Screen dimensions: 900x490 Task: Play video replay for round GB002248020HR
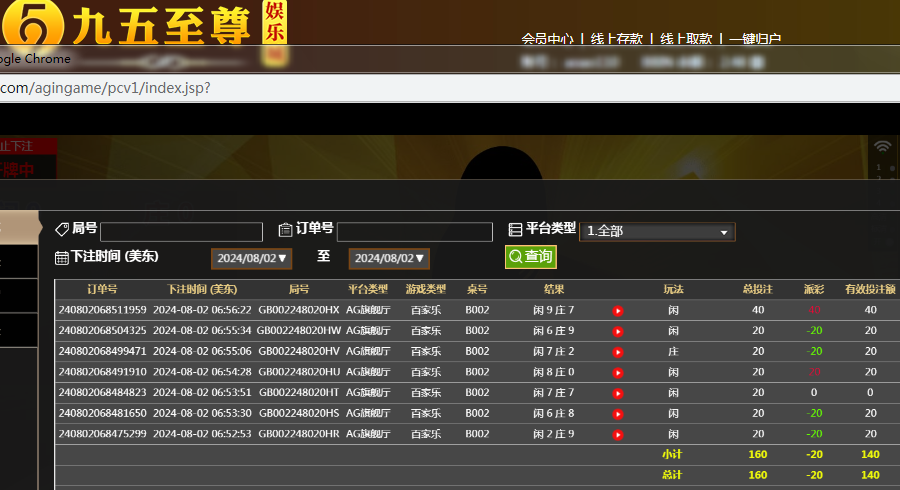tap(618, 435)
